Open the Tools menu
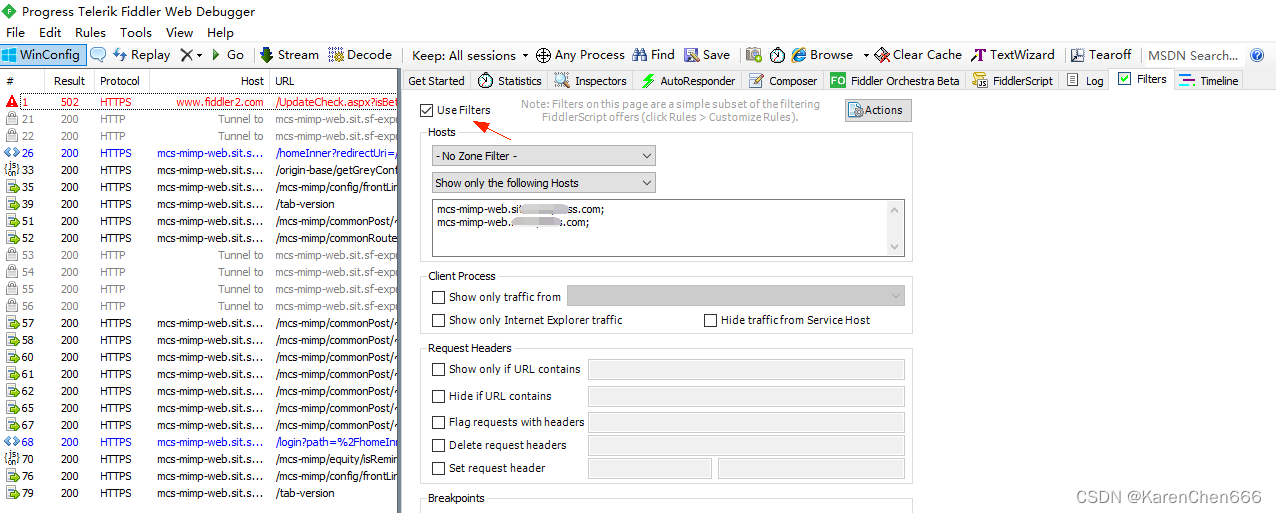The width and height of the screenshot is (1276, 513). coord(136,33)
